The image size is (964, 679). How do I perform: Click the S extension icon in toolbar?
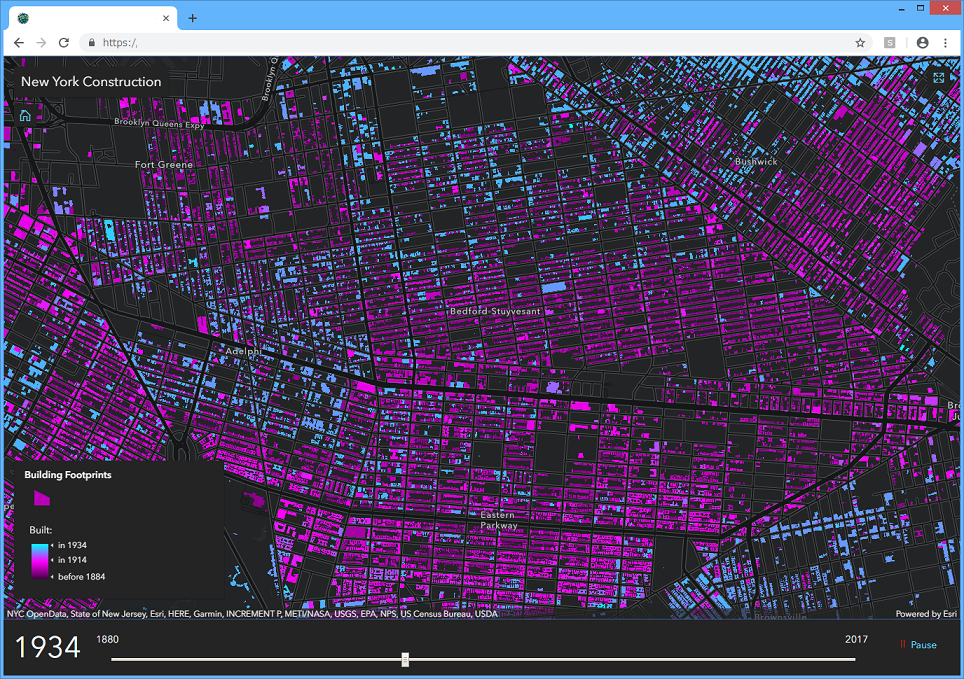pyautogui.click(x=889, y=43)
